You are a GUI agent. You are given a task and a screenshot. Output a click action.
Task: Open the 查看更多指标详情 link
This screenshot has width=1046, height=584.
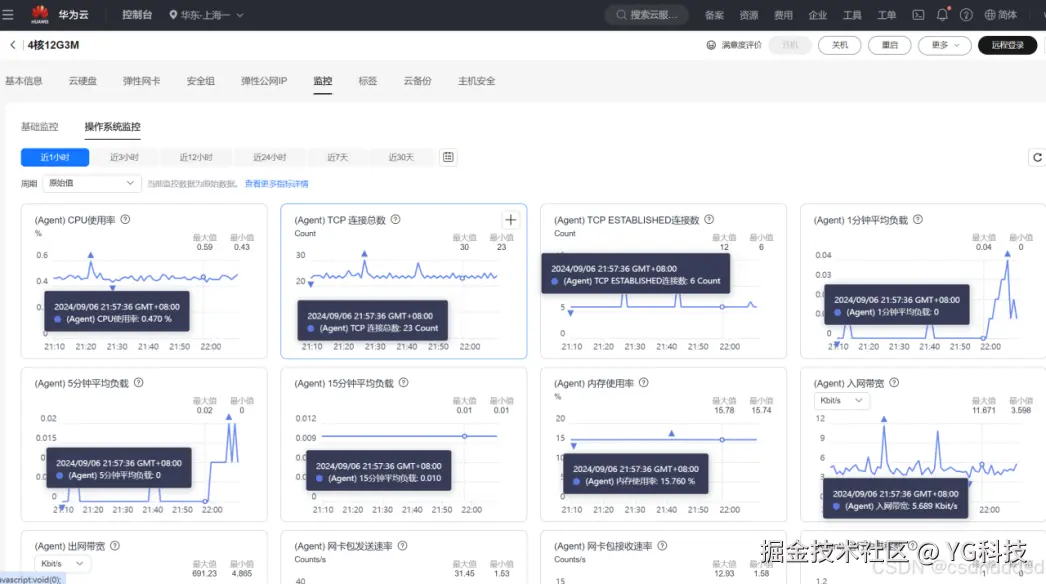coord(276,184)
